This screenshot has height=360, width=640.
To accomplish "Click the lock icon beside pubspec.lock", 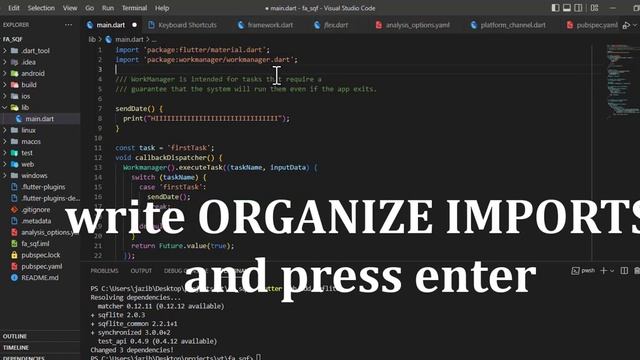I will coord(14,255).
